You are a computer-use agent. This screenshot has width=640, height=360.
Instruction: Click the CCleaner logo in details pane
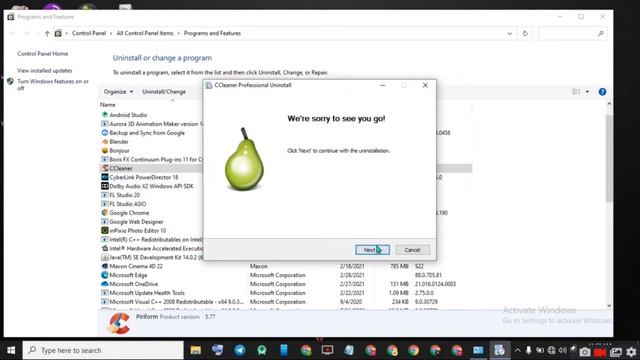118,324
